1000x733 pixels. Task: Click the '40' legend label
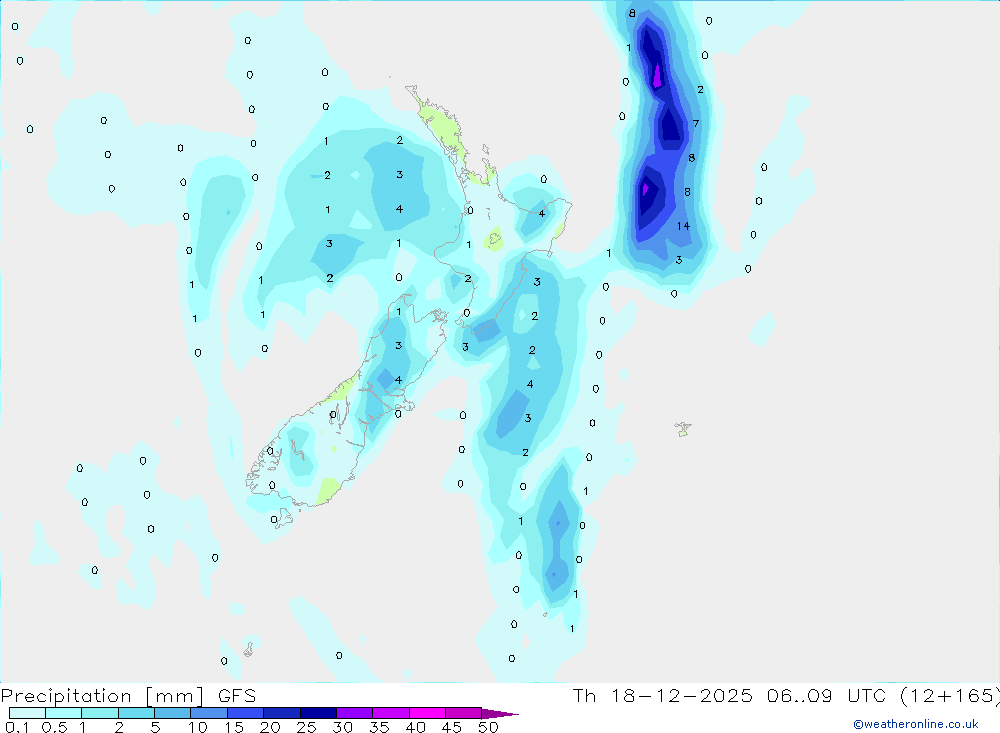[415, 727]
